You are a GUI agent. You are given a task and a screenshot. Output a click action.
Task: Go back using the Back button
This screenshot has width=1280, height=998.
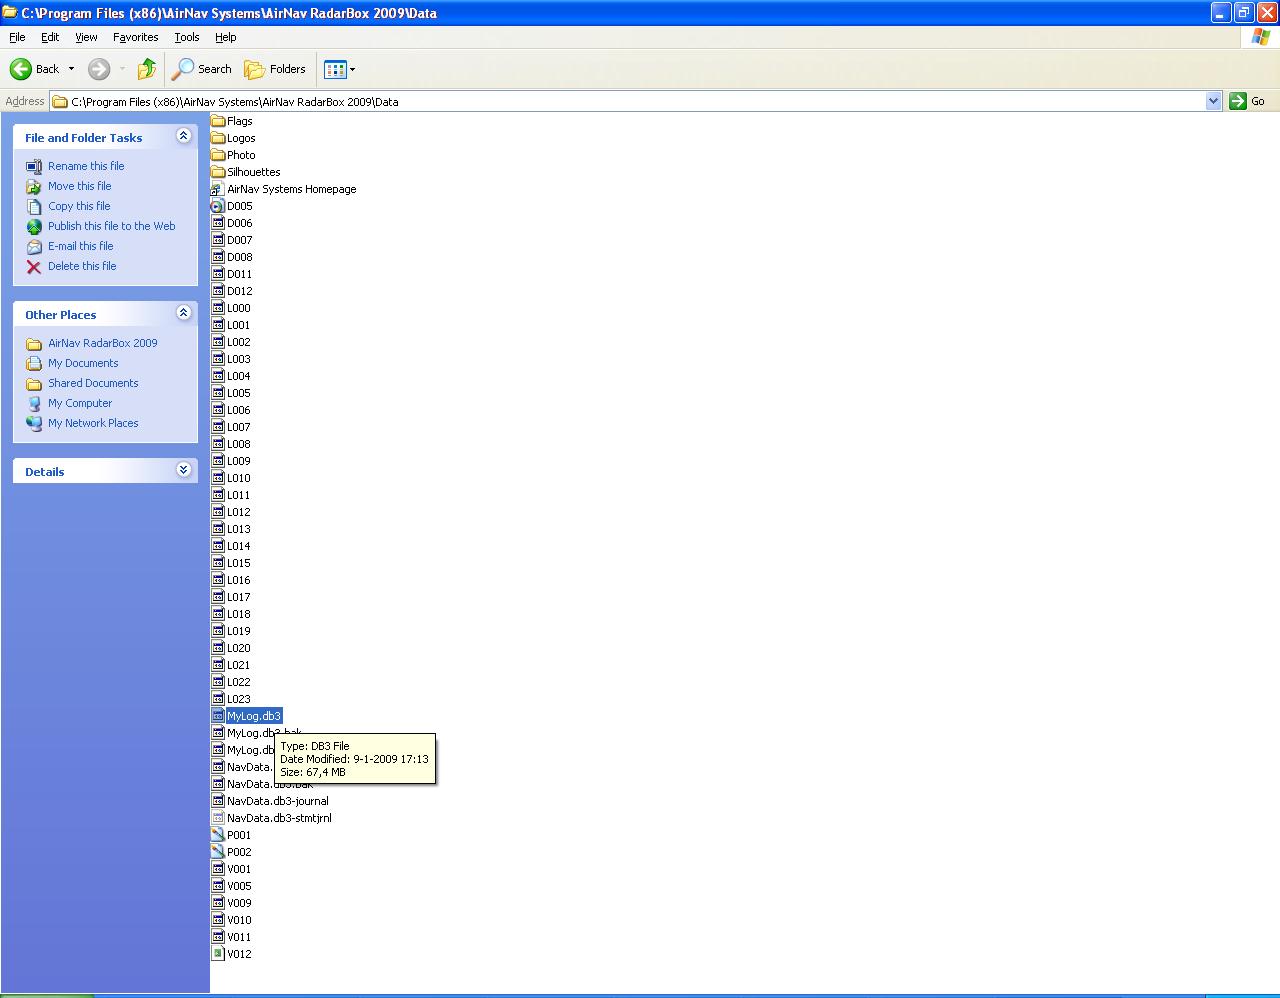point(34,69)
